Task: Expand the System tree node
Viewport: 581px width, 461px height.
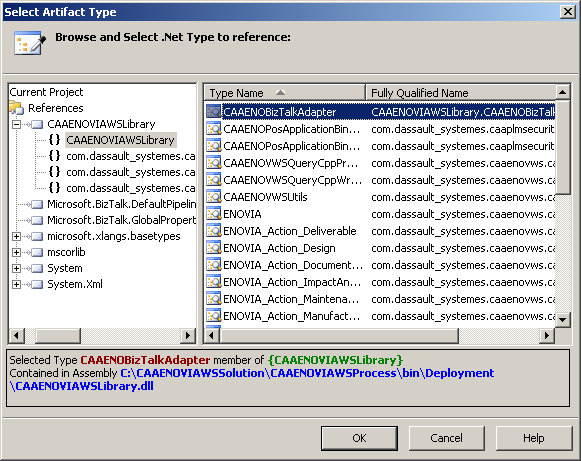Action: coord(16,268)
